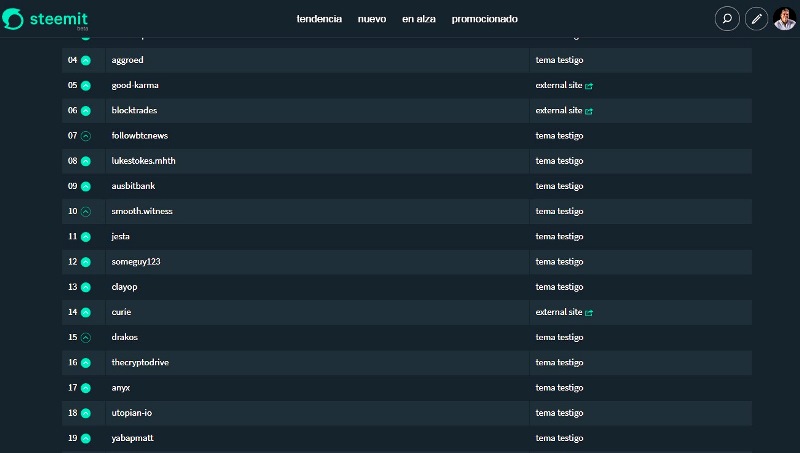
Task: Open the utopian-io witness profile
Action: (132, 413)
